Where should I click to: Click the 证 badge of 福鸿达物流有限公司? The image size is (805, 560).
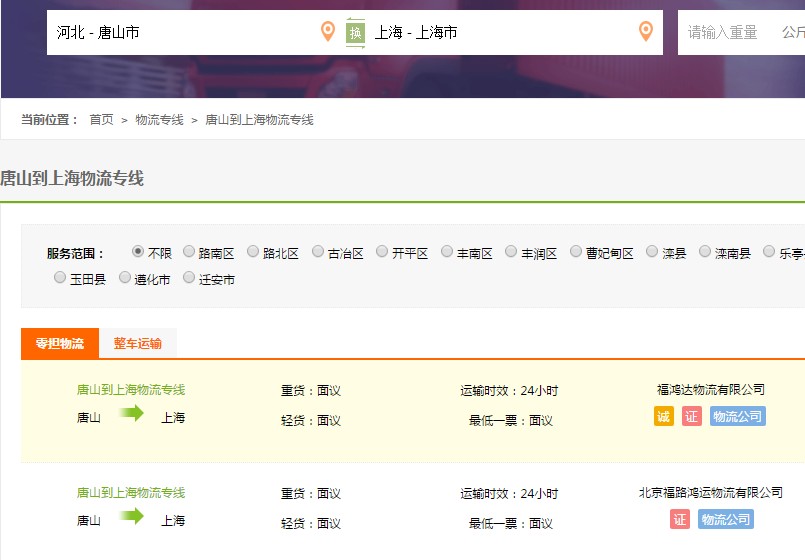tap(692, 416)
